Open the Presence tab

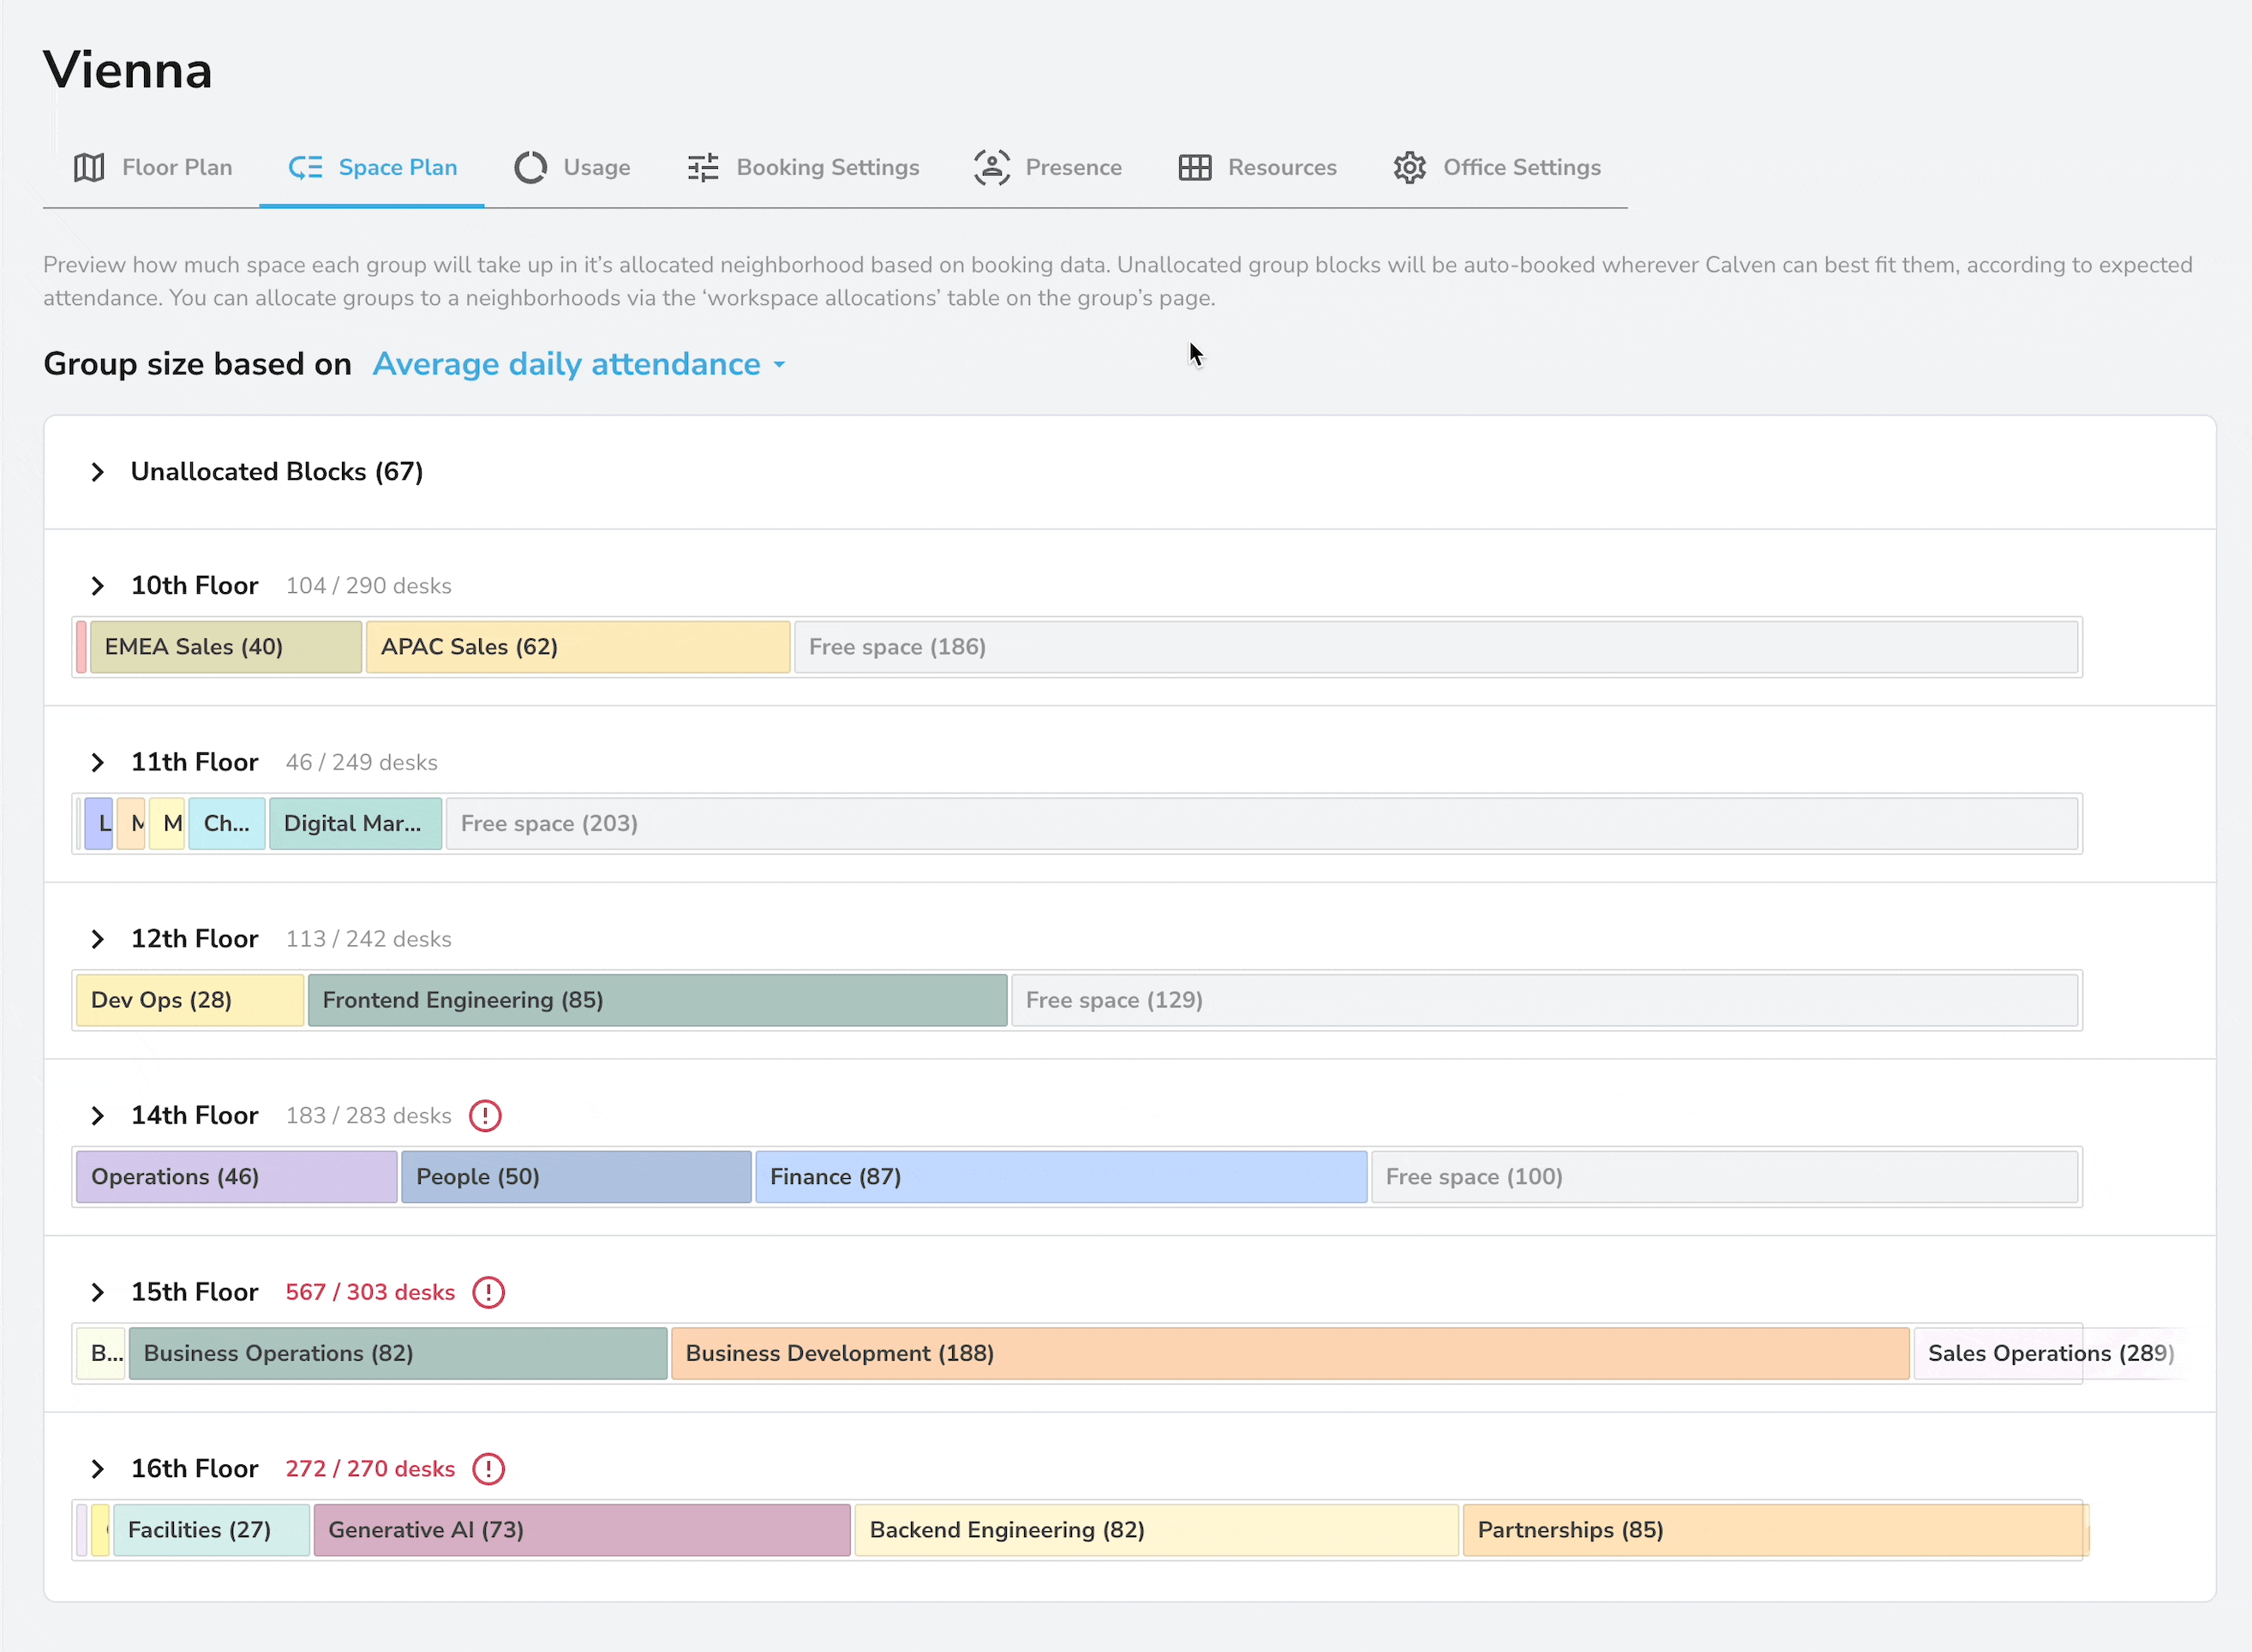[1048, 167]
